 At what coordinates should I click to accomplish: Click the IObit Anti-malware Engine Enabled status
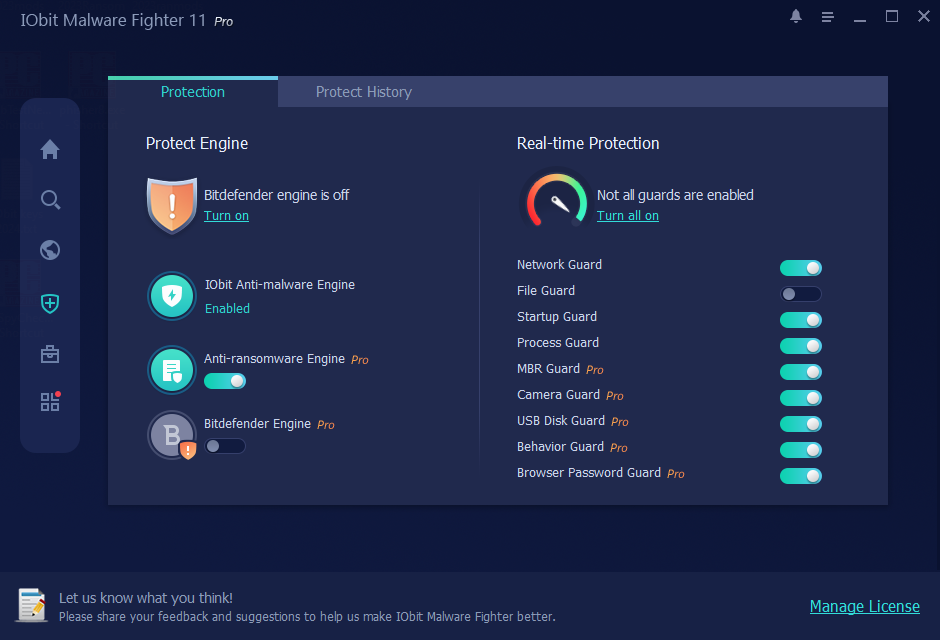click(x=227, y=309)
